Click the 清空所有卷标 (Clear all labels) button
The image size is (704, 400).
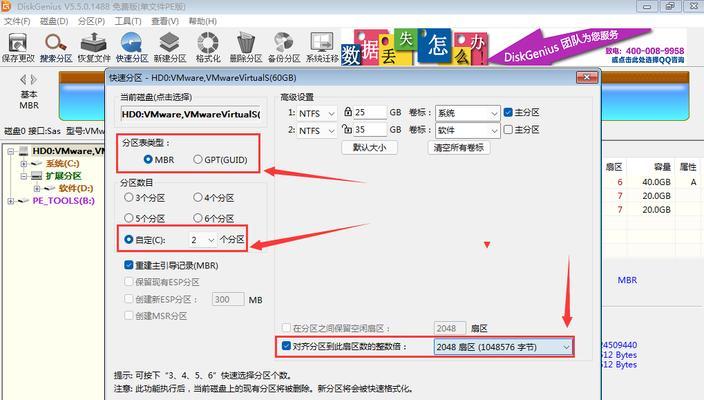coord(458,148)
